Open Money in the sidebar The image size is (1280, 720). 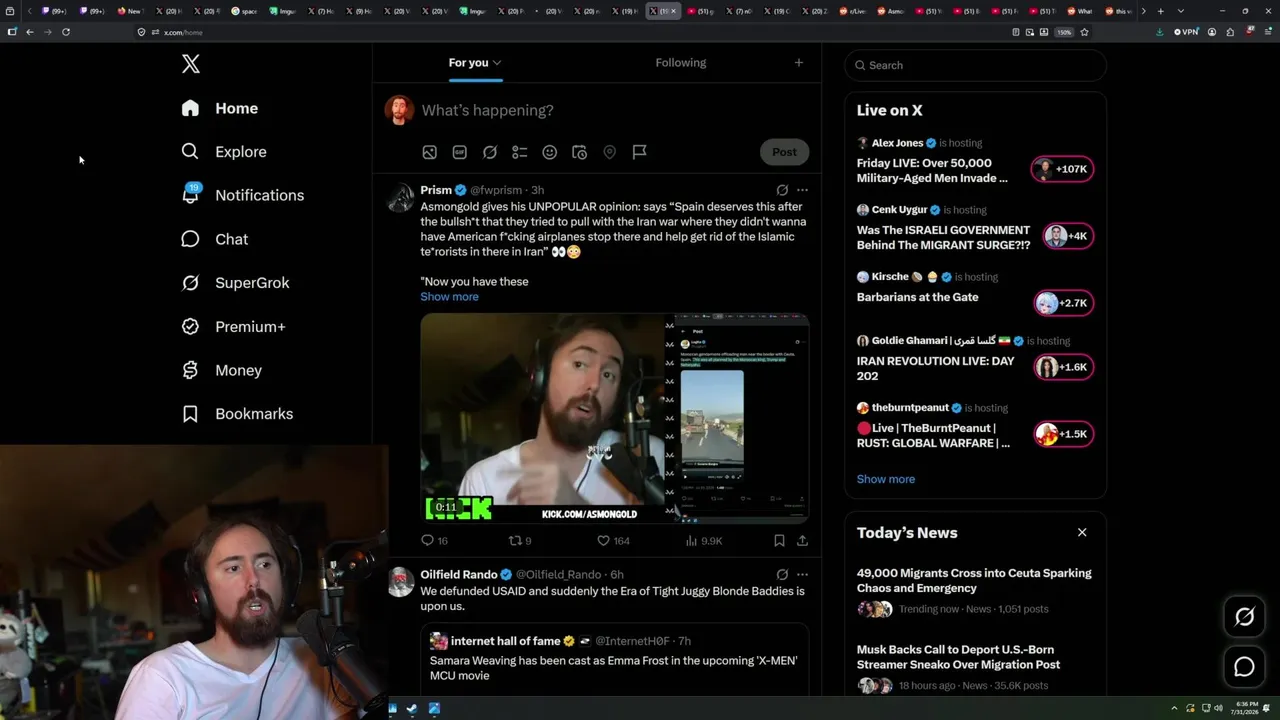pos(221,370)
